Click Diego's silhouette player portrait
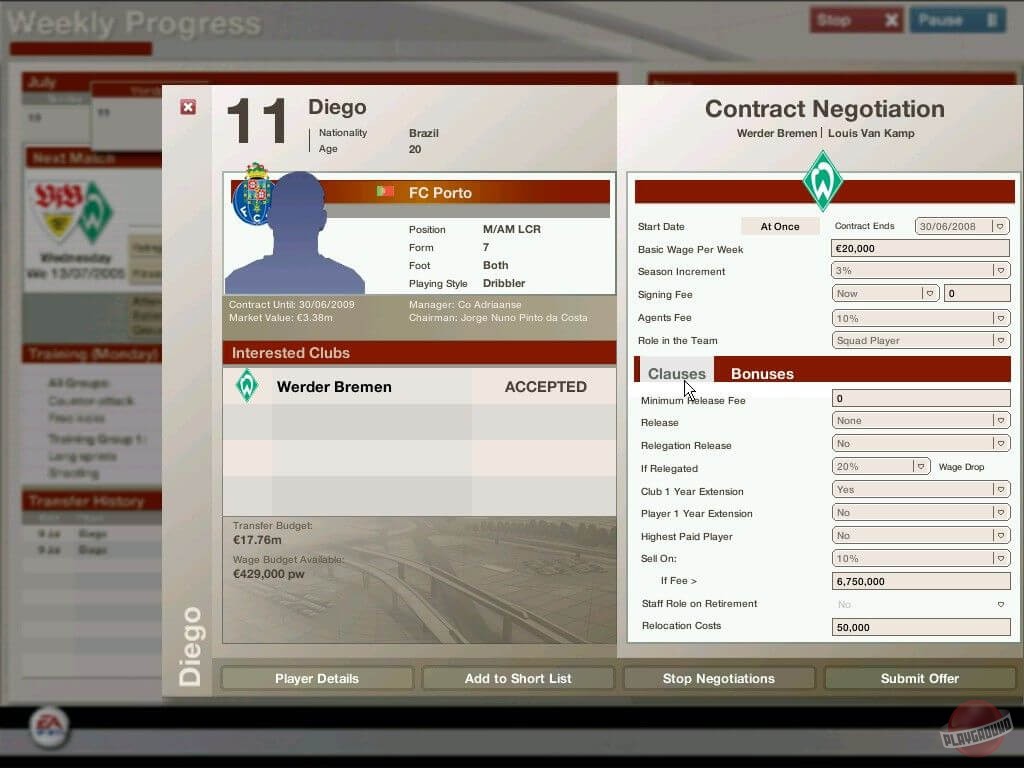Screen dimensions: 1024x768 (295, 235)
